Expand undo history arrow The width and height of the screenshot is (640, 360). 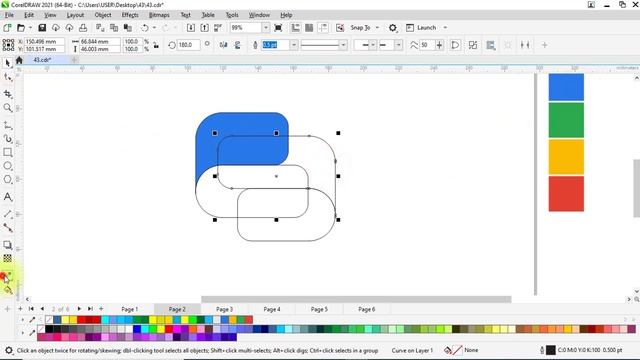click(154, 28)
